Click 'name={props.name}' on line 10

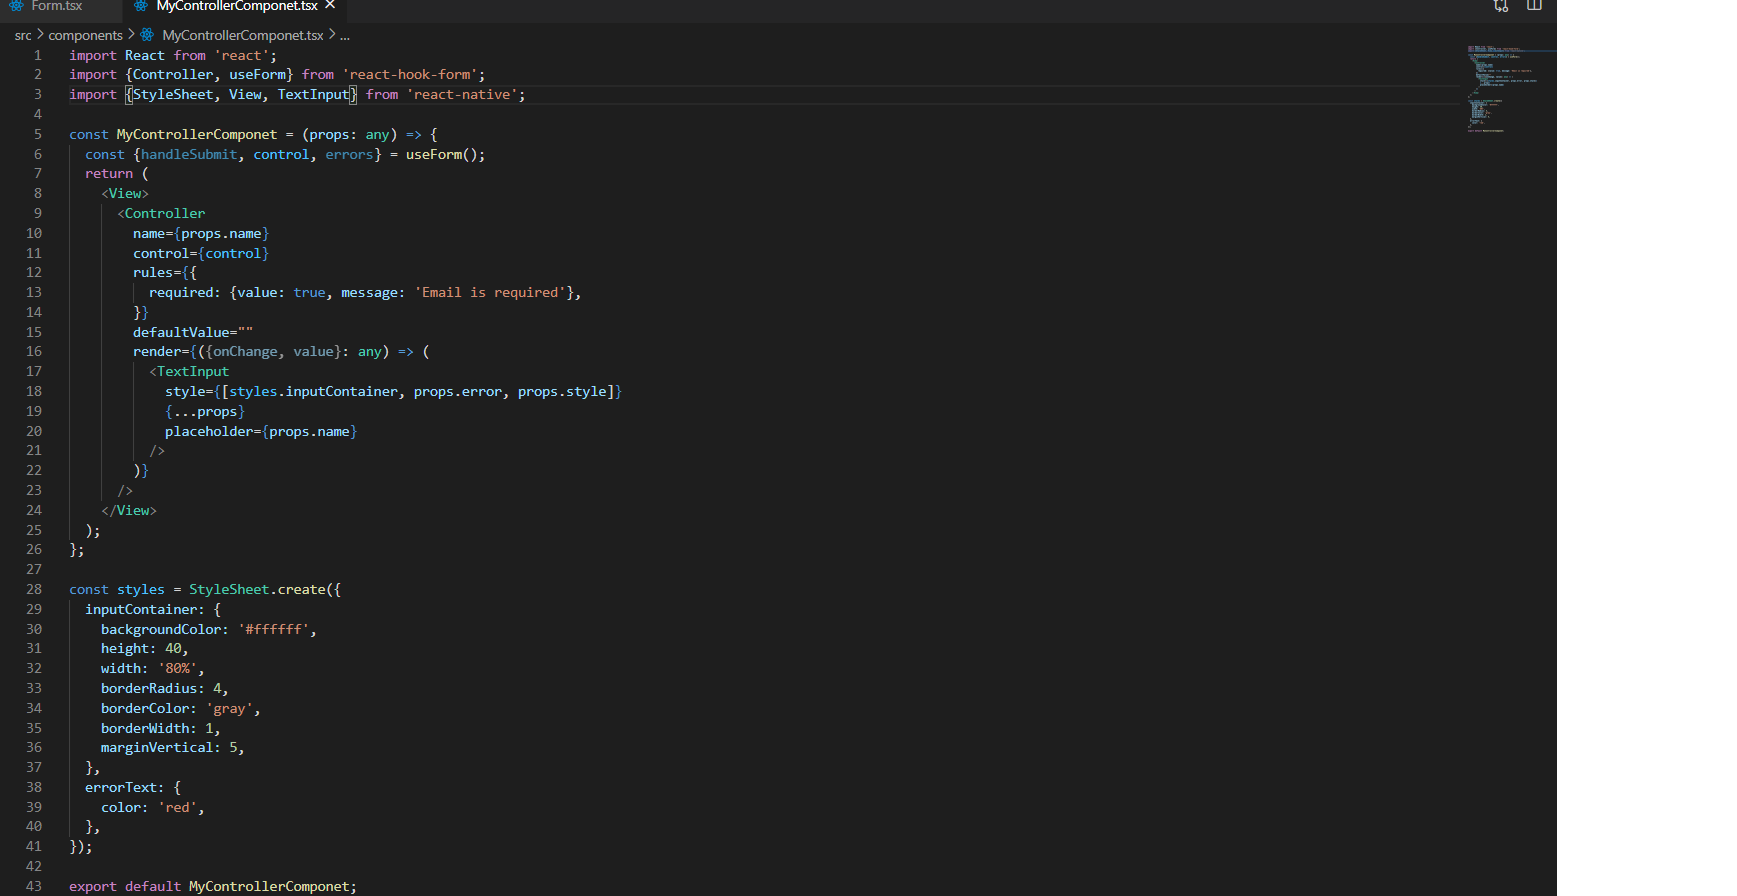201,233
